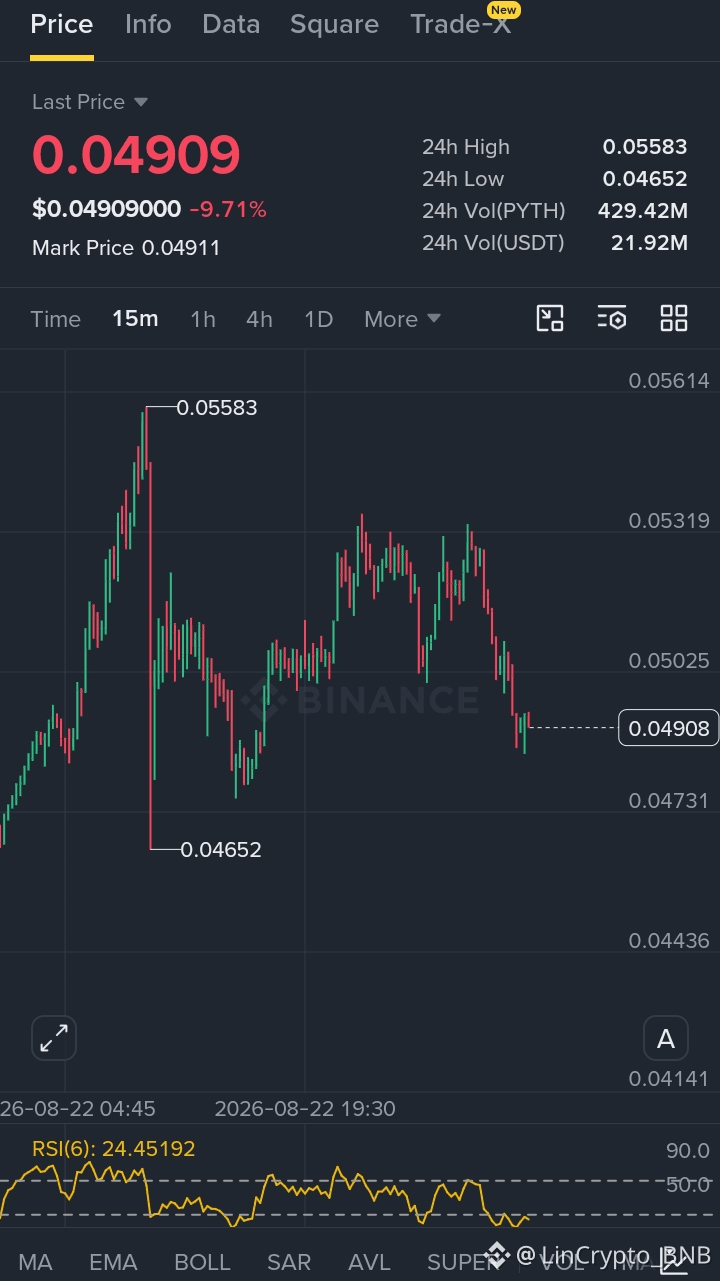Select the 15m interval
The width and height of the screenshot is (720, 1281).
tap(135, 319)
